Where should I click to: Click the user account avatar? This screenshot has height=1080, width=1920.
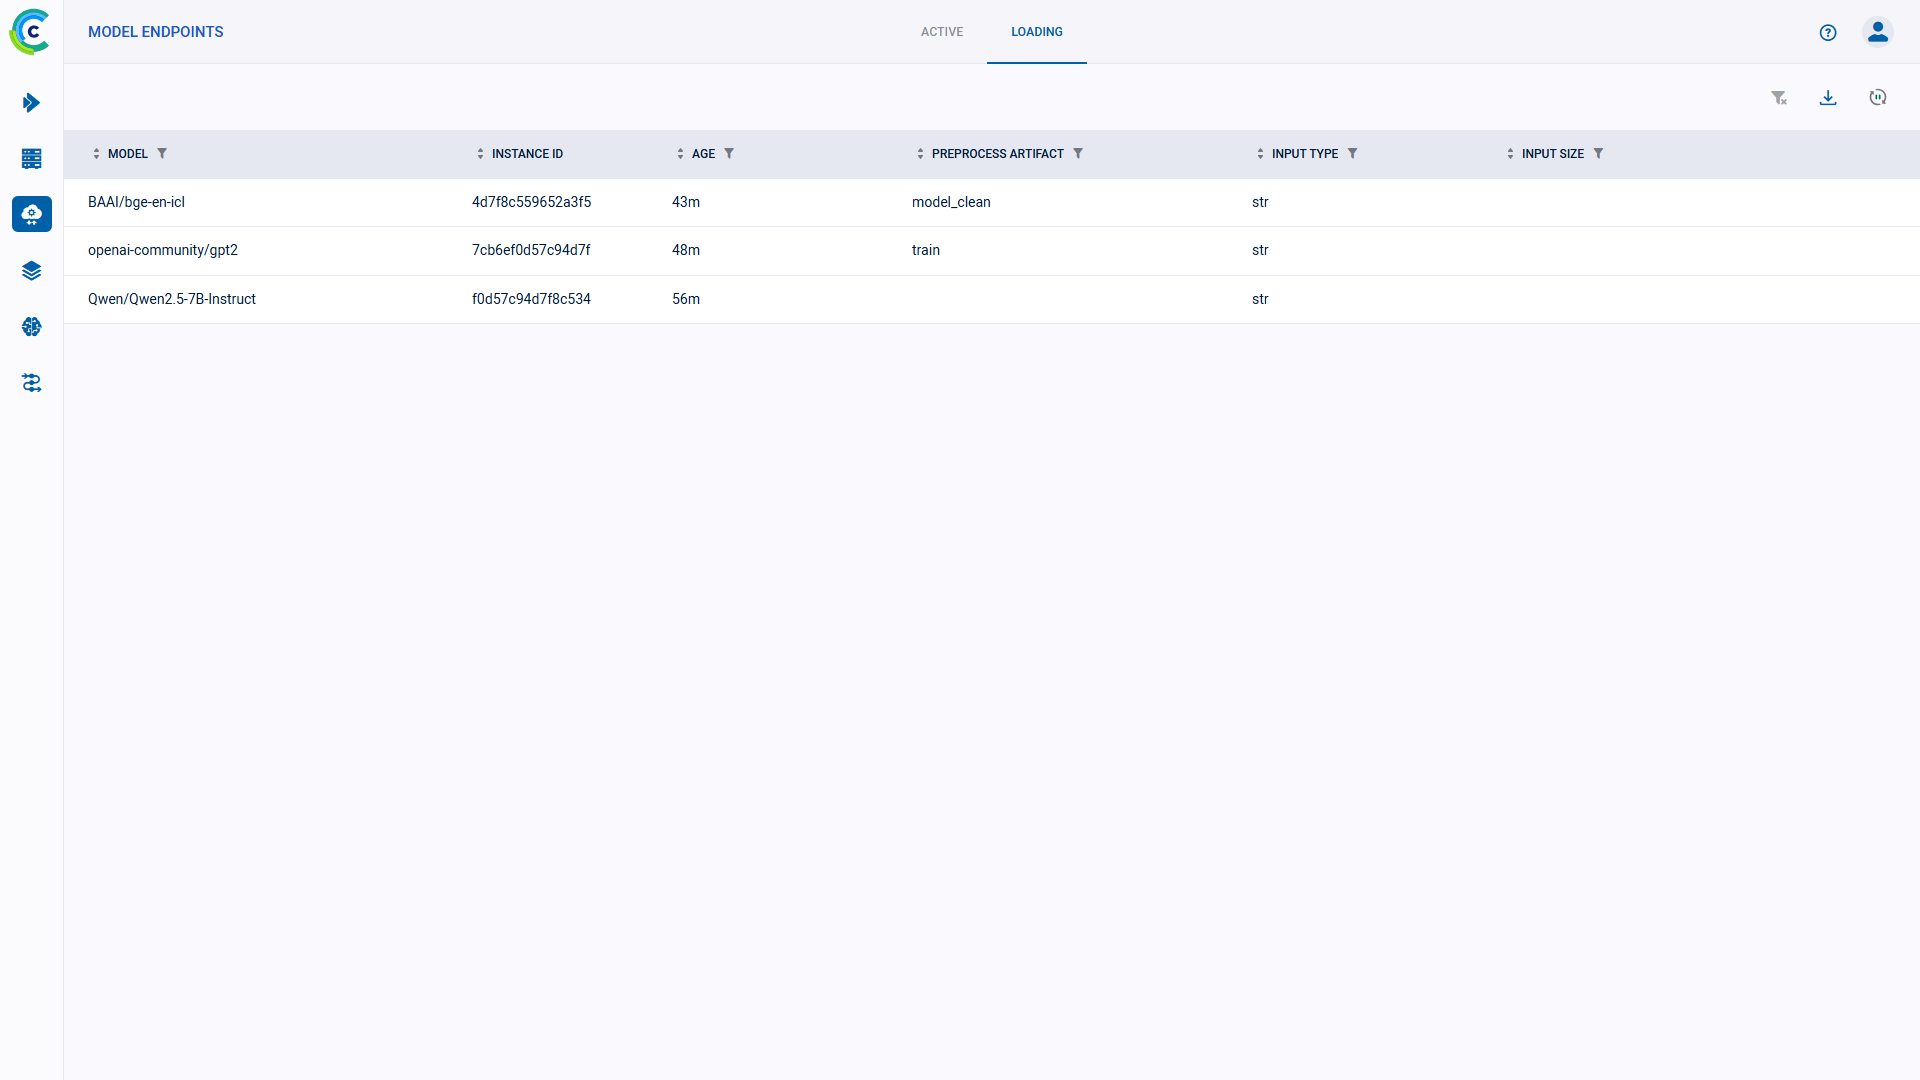(x=1878, y=32)
